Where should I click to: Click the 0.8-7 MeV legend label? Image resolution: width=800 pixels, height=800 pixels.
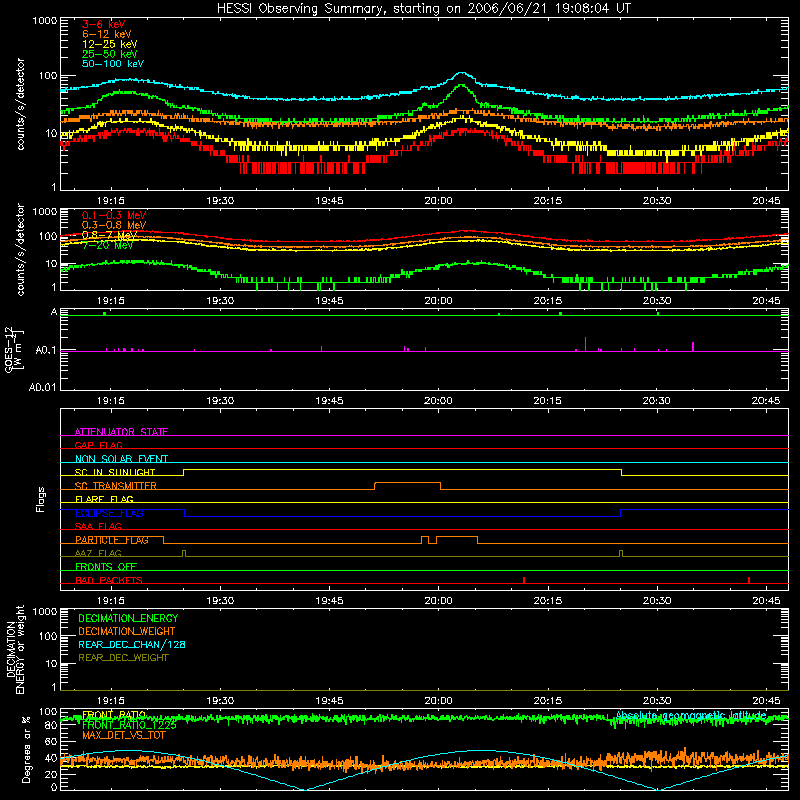[x=110, y=235]
